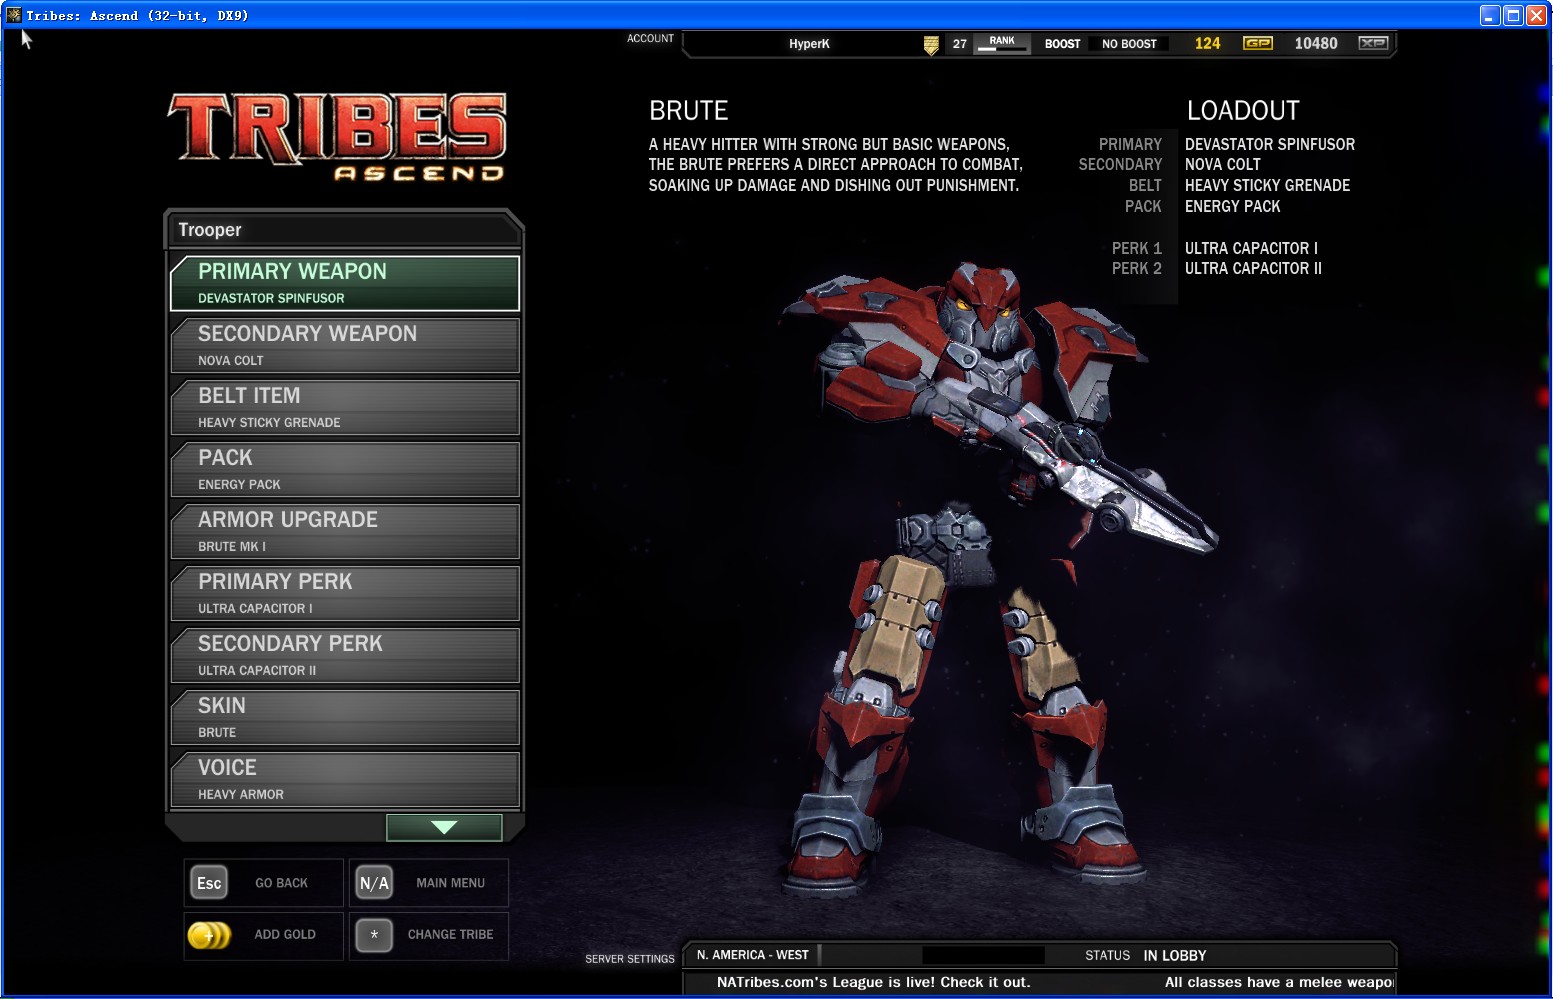Click HEAVY STICKY GRENADE in the loadout summary
Viewport: 1553px width, 999px height.
click(1267, 185)
